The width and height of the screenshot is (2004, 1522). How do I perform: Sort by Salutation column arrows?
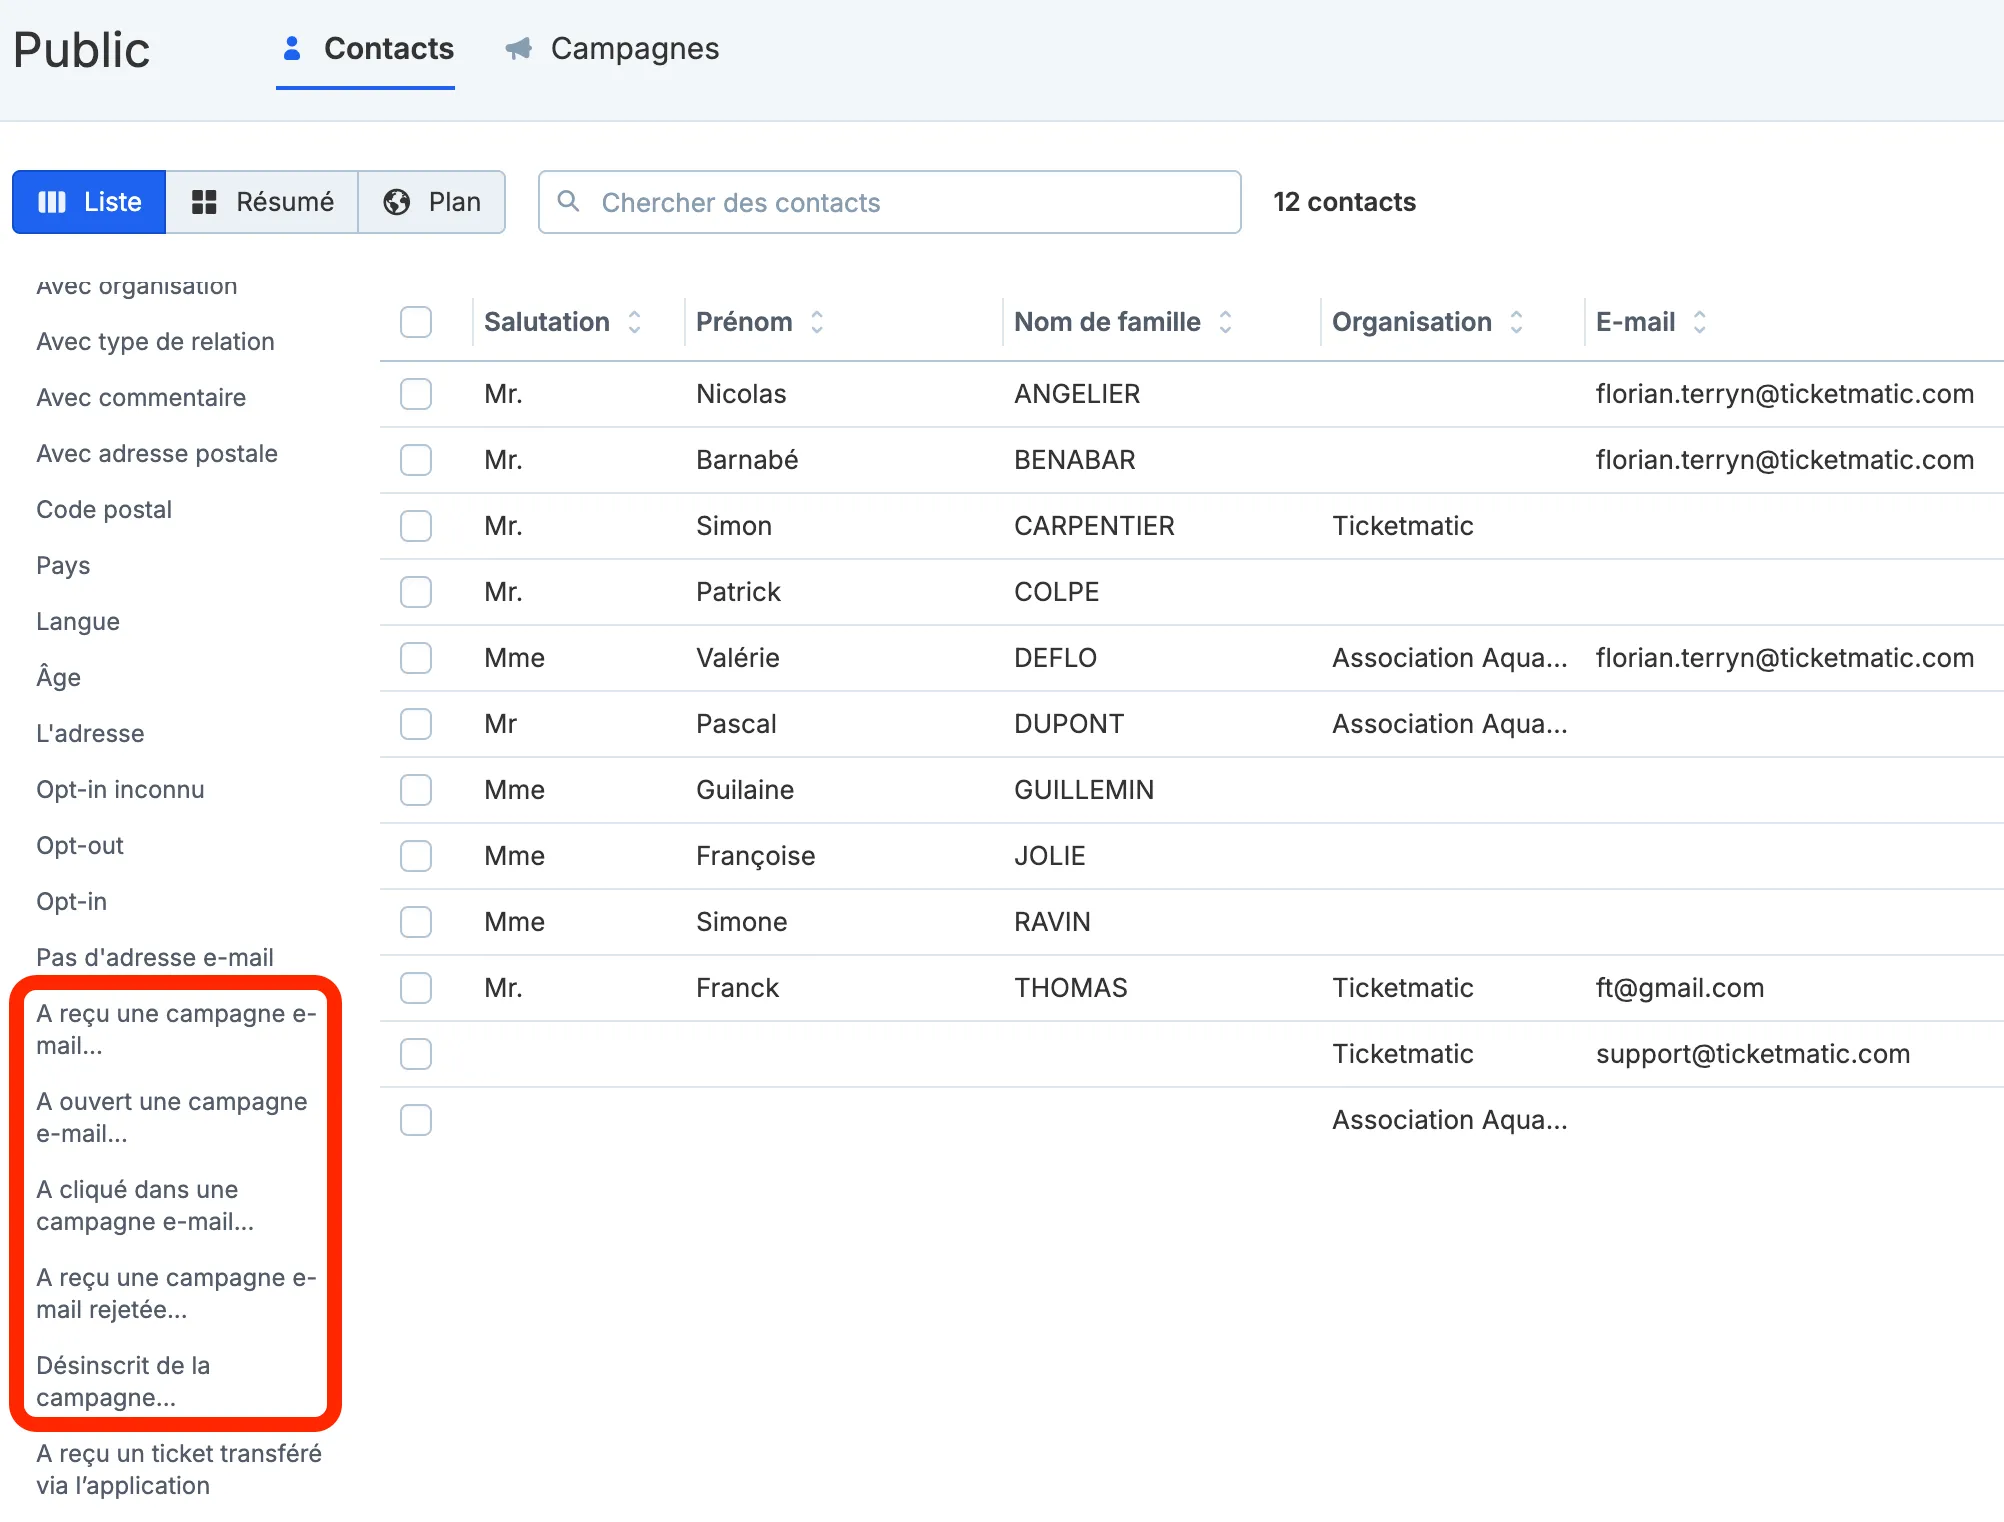634,322
